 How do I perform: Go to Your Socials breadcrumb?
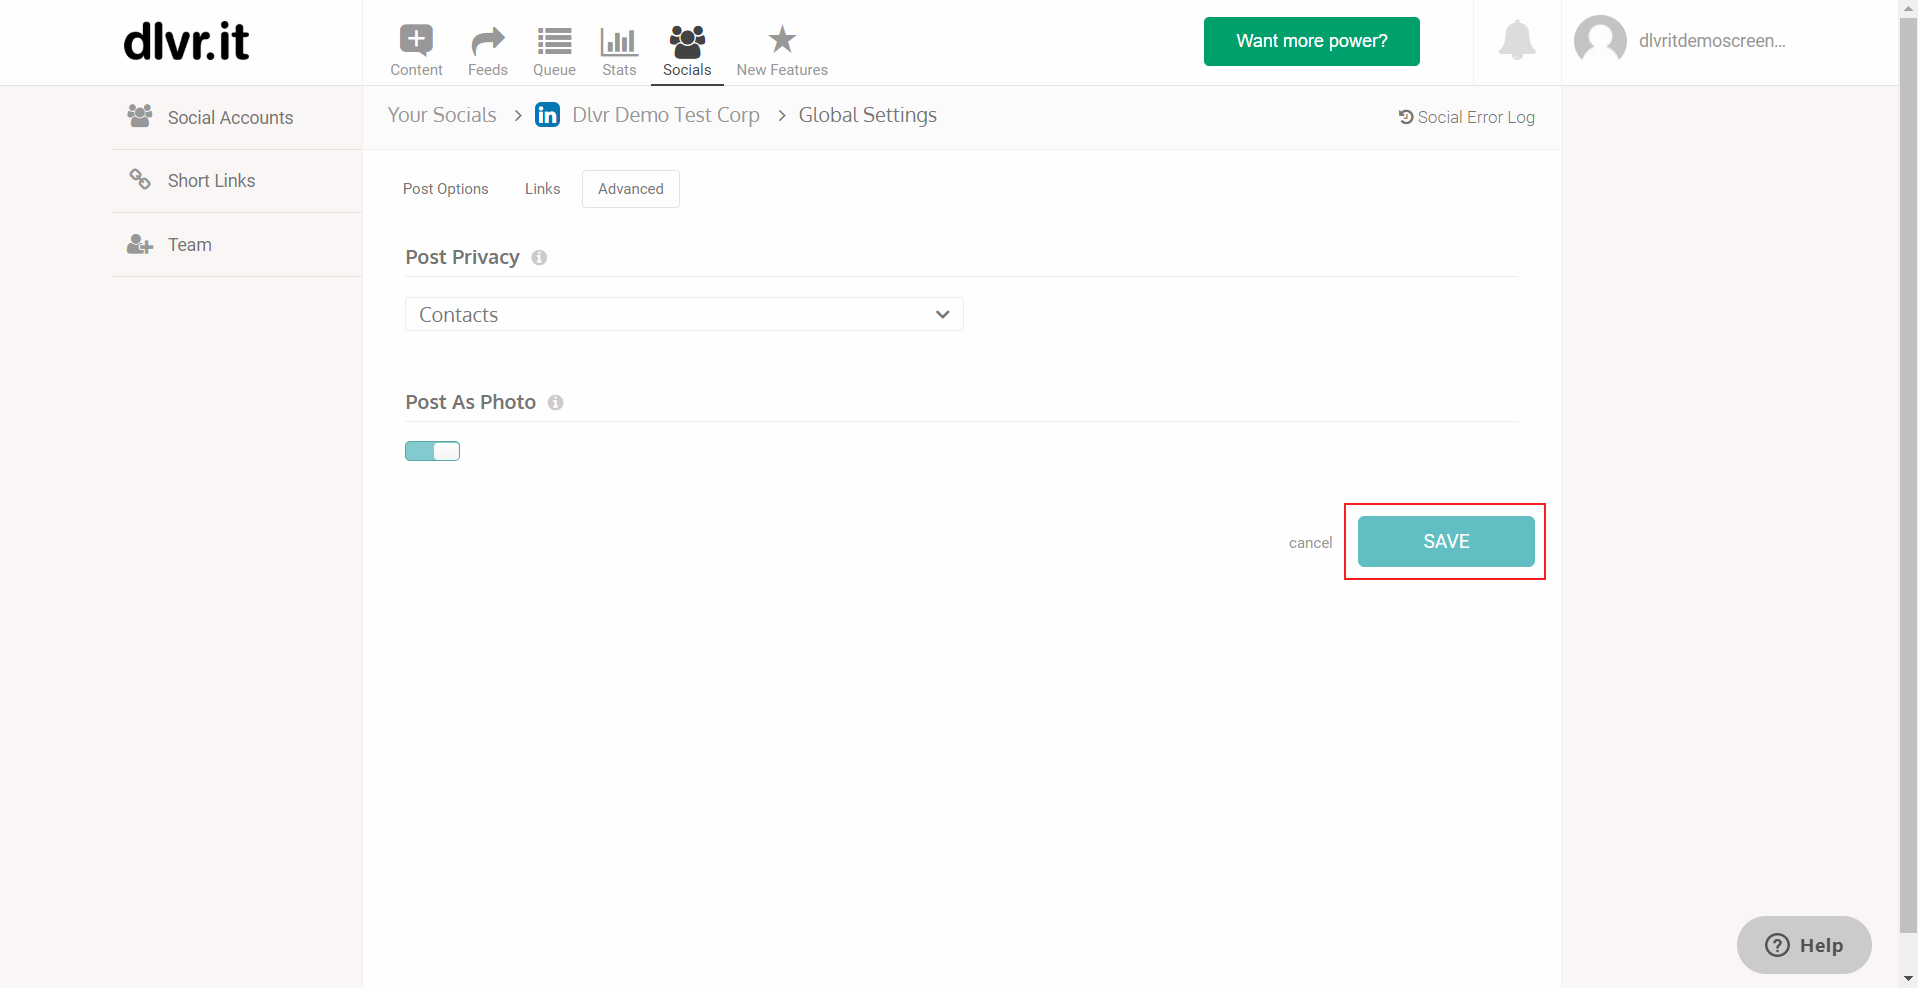point(442,115)
